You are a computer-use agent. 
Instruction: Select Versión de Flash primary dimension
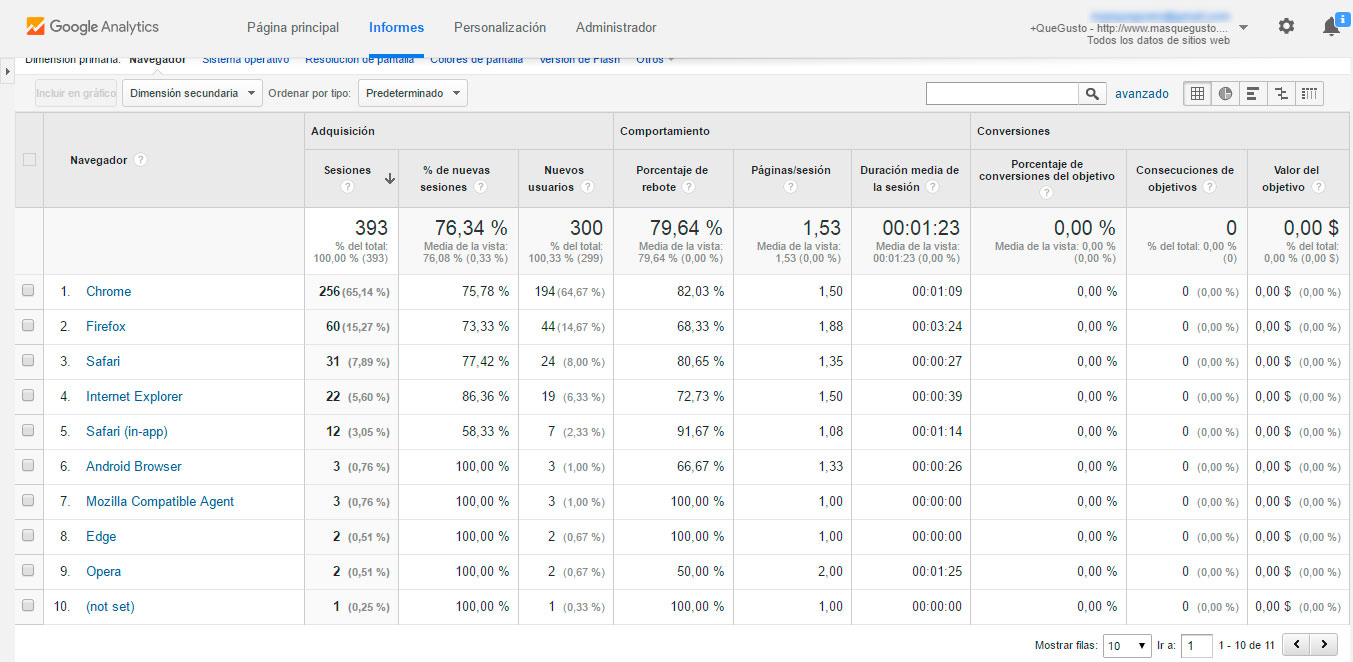[x=580, y=59]
